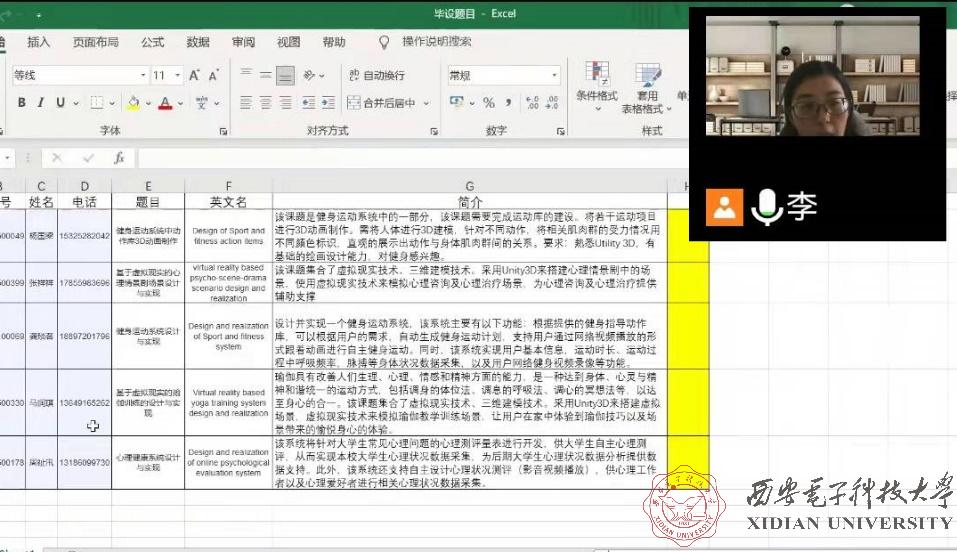
Task: Expand the font size dropdown
Action: pyautogui.click(x=177, y=76)
